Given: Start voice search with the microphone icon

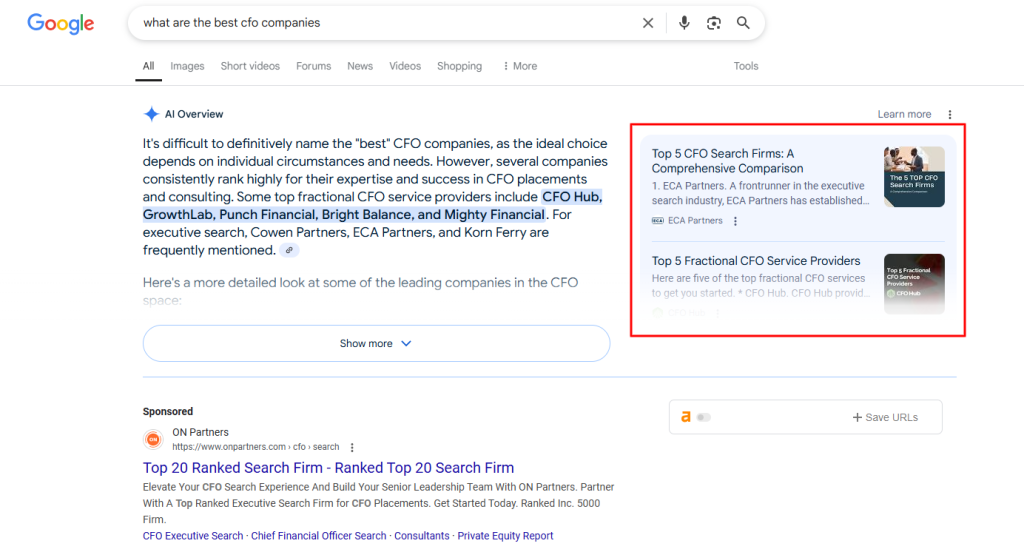Looking at the screenshot, I should [x=684, y=23].
